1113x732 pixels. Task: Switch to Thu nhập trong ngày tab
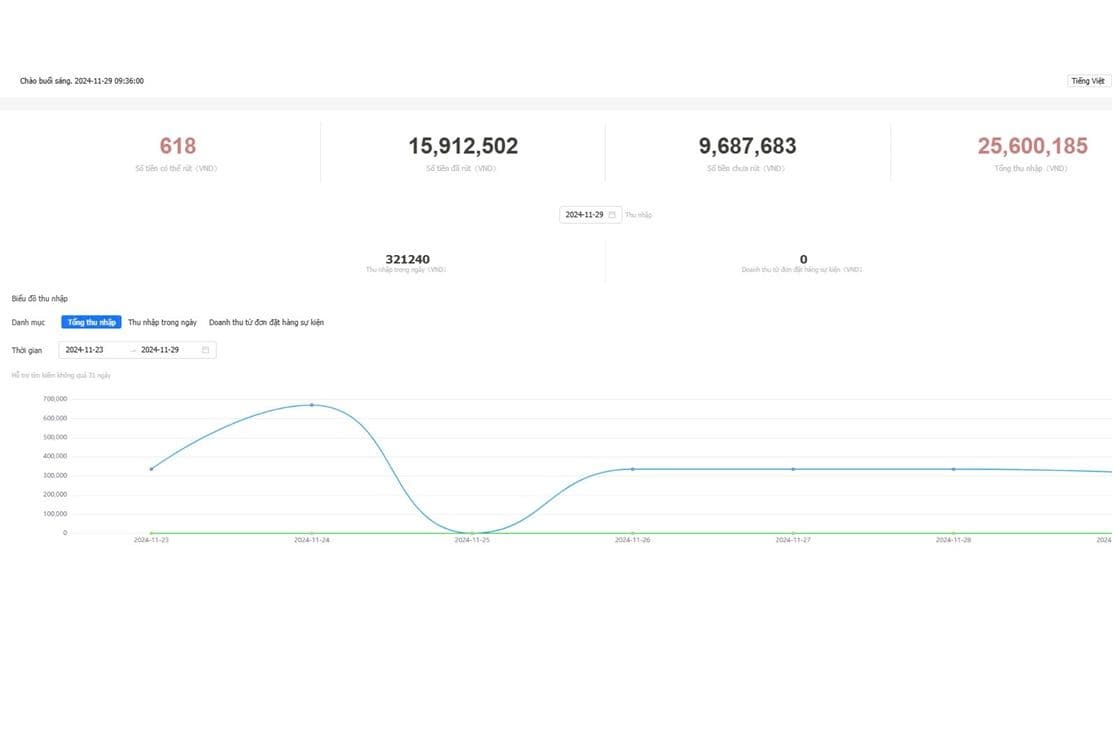click(x=162, y=322)
